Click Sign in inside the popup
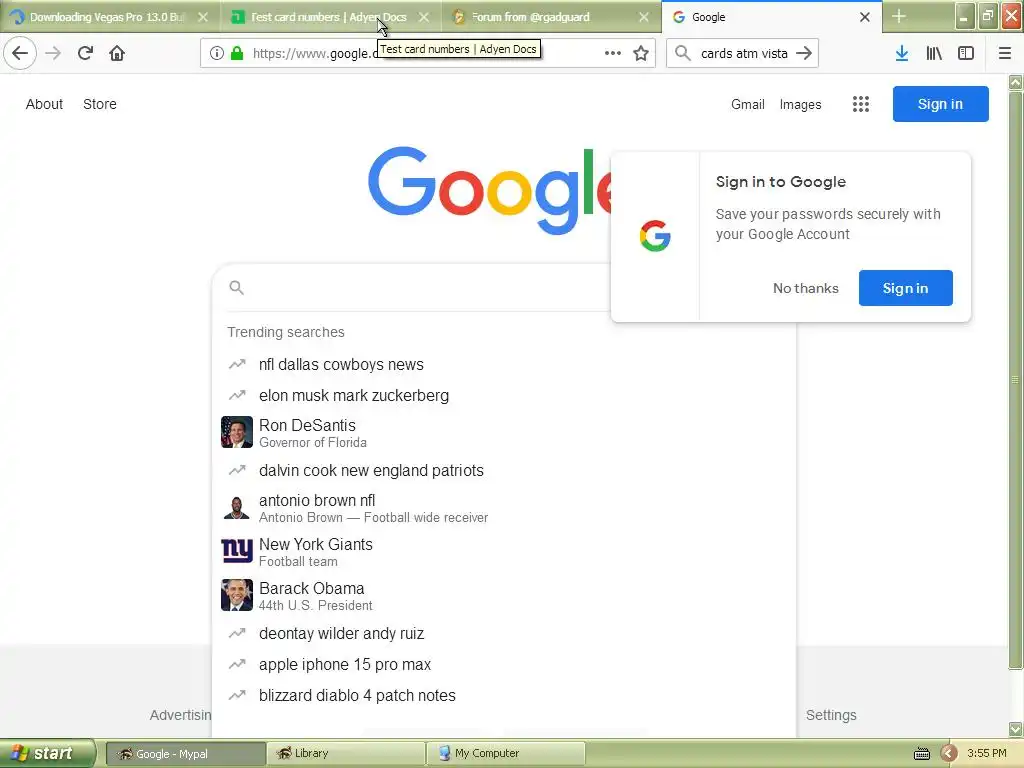The width and height of the screenshot is (1024, 768). (905, 288)
